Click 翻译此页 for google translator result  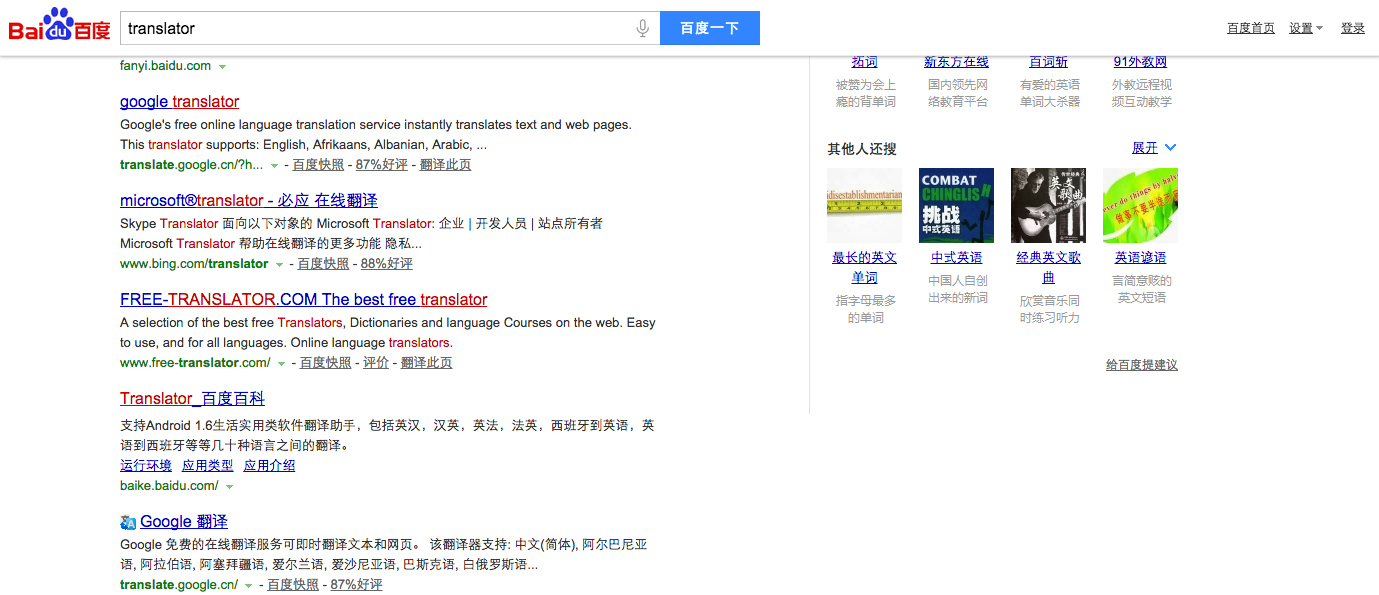(445, 164)
